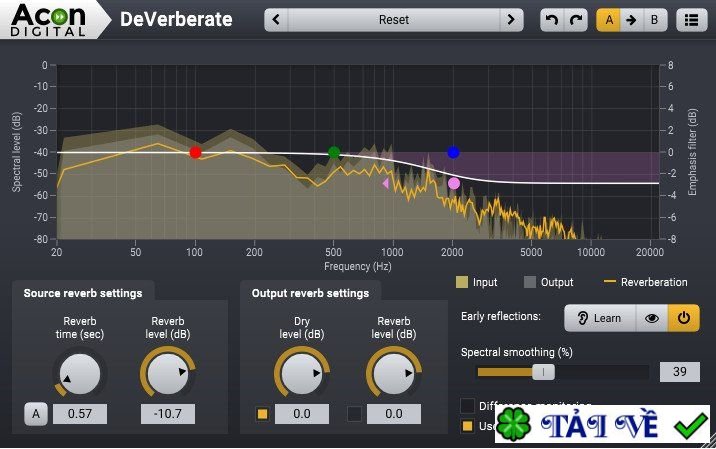Viewport: 716px width, 449px height.
Task: Select the red filter handle at 100 Hz
Action: tap(195, 153)
